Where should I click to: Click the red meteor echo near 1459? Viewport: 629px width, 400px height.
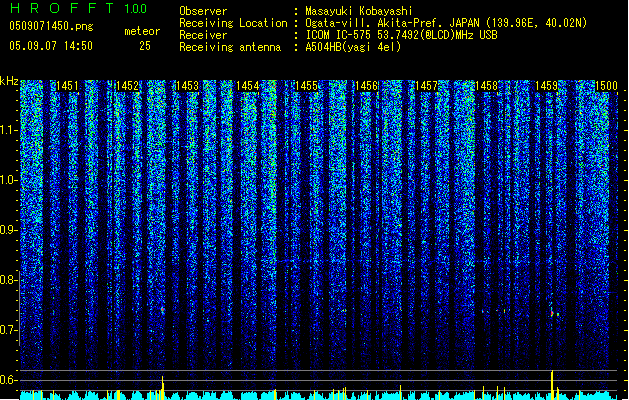click(x=552, y=313)
